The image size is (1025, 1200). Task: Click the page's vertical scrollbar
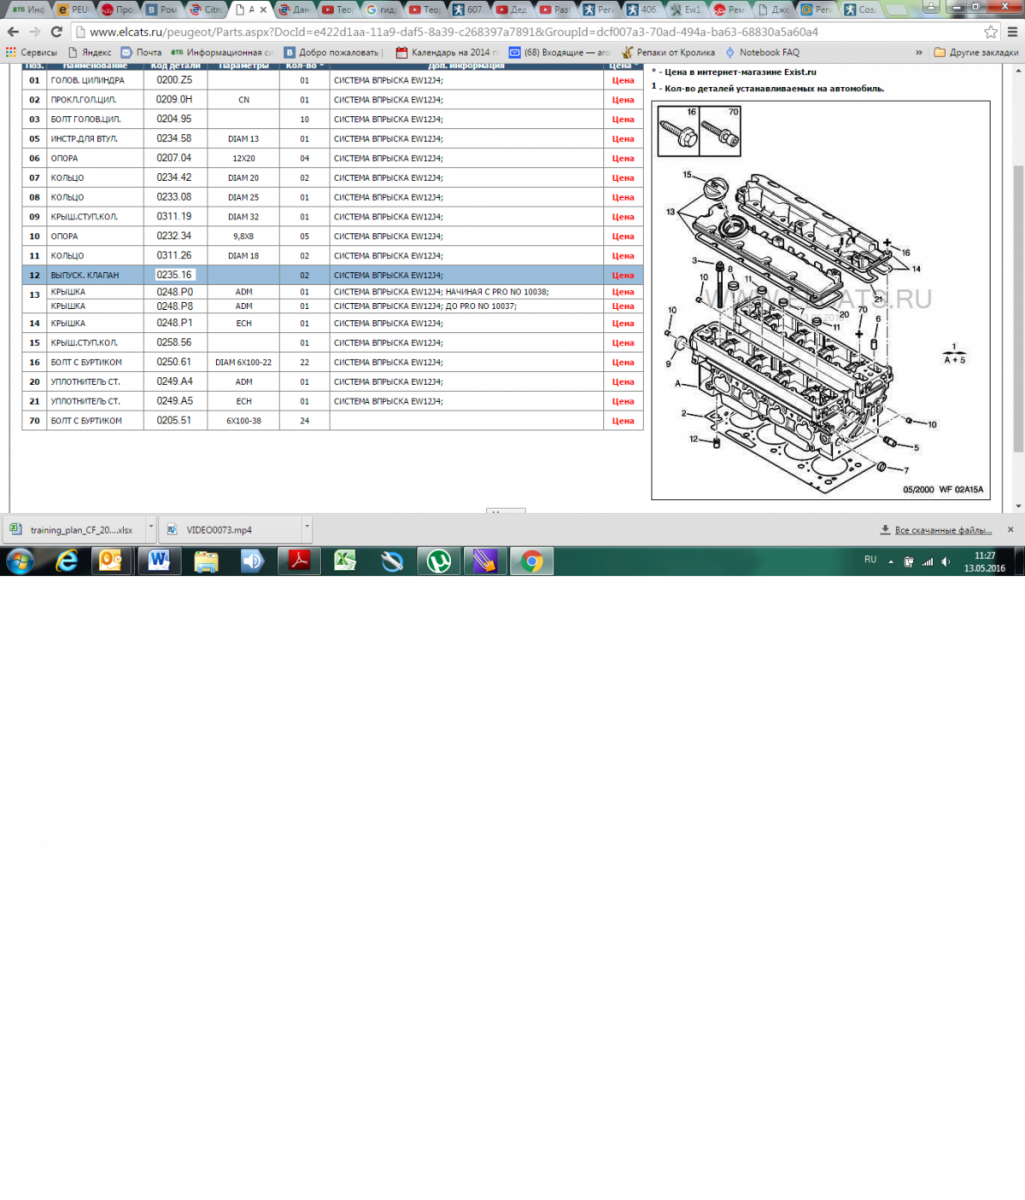pyautogui.click(x=1018, y=300)
